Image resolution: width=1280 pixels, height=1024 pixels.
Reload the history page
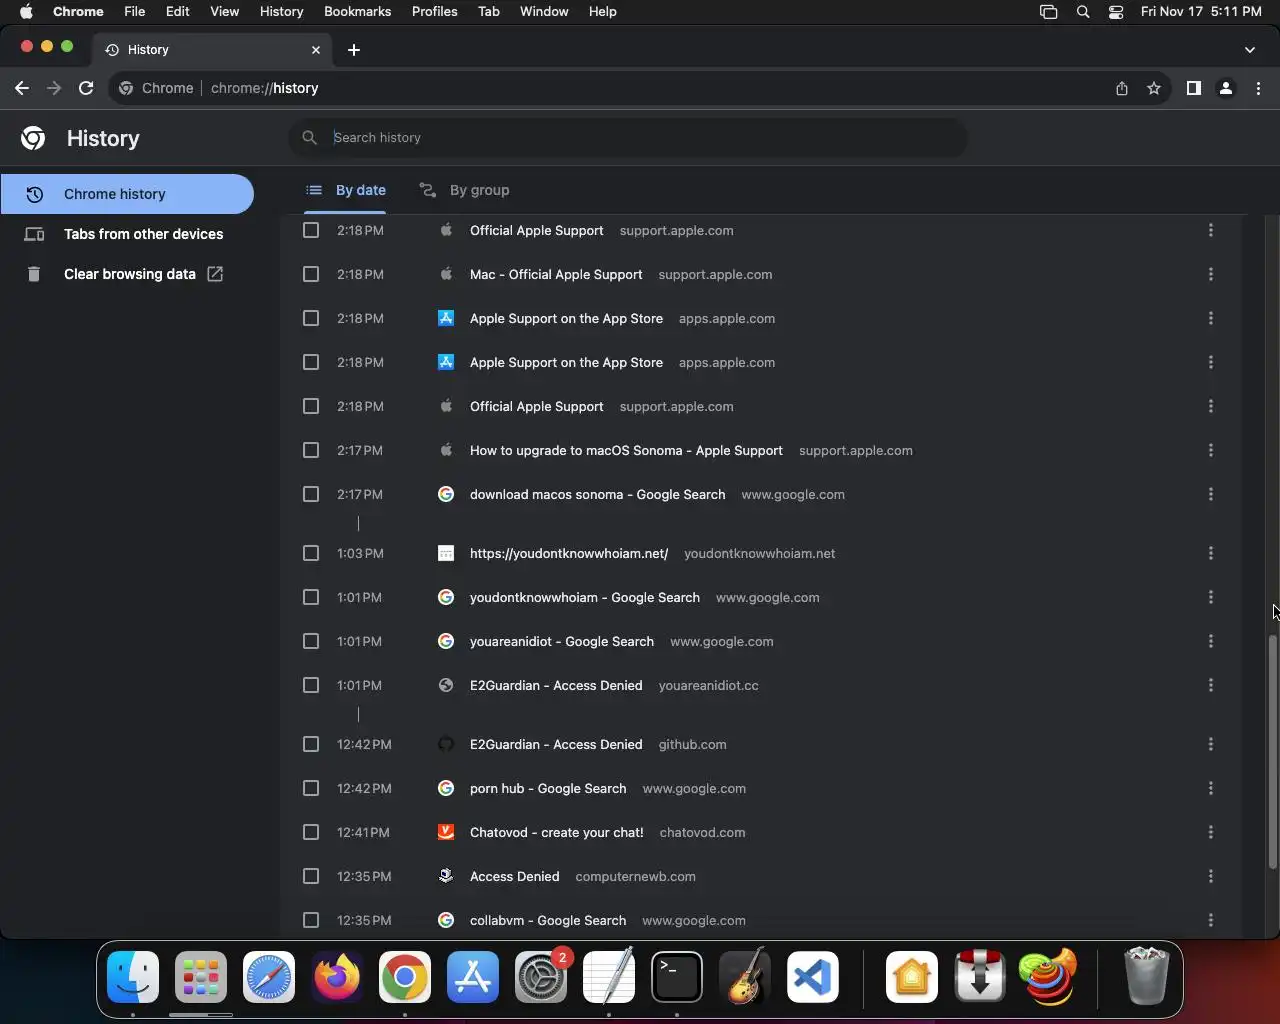[x=86, y=88]
